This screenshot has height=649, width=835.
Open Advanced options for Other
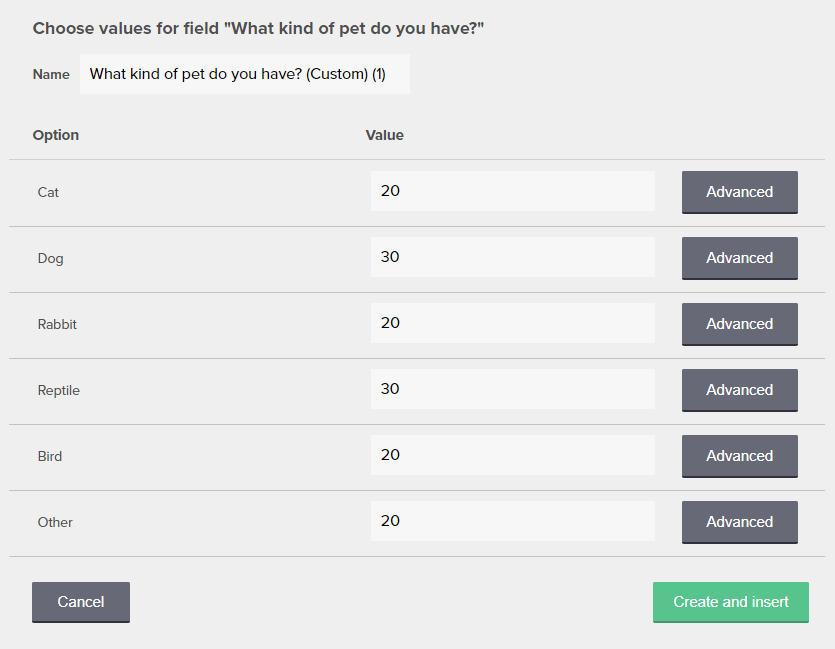point(739,522)
